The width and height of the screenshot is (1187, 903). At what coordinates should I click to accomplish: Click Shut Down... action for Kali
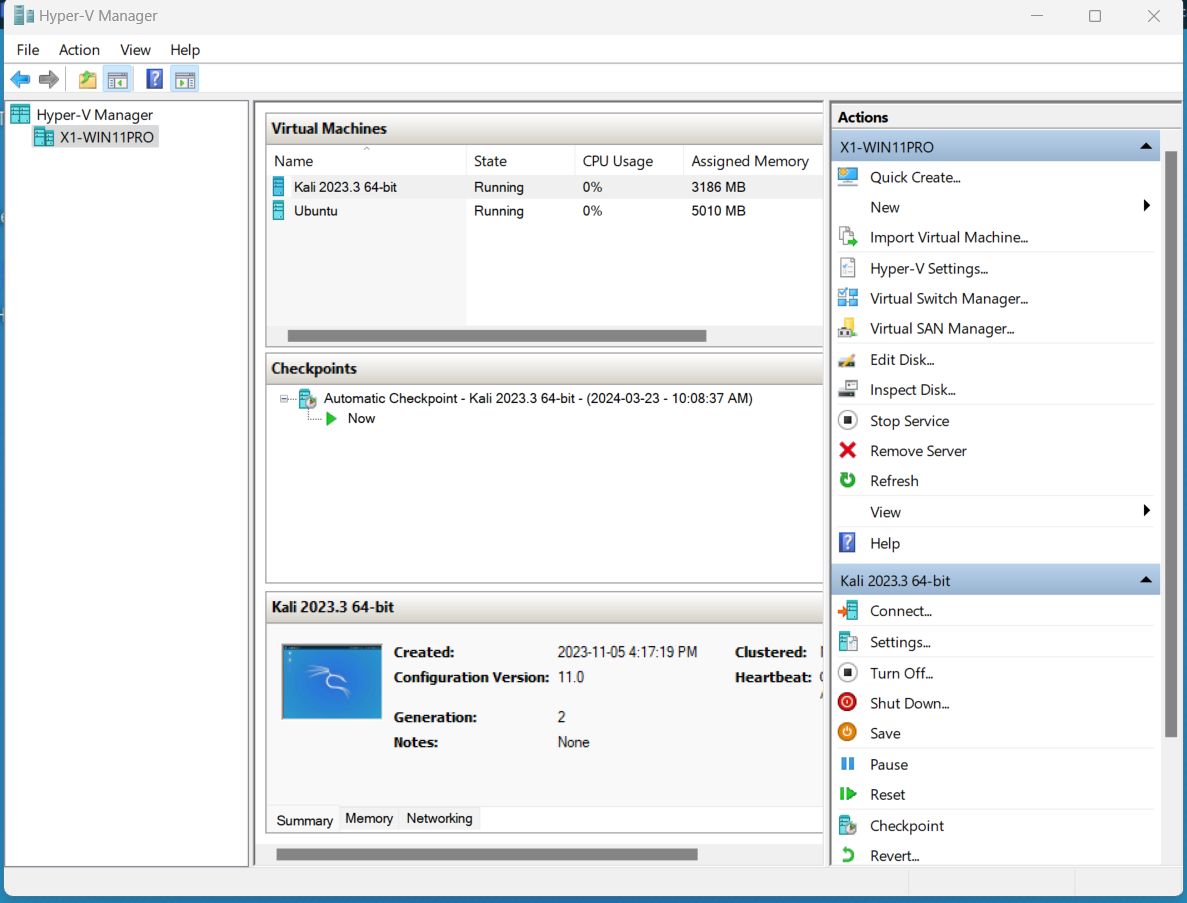909,703
